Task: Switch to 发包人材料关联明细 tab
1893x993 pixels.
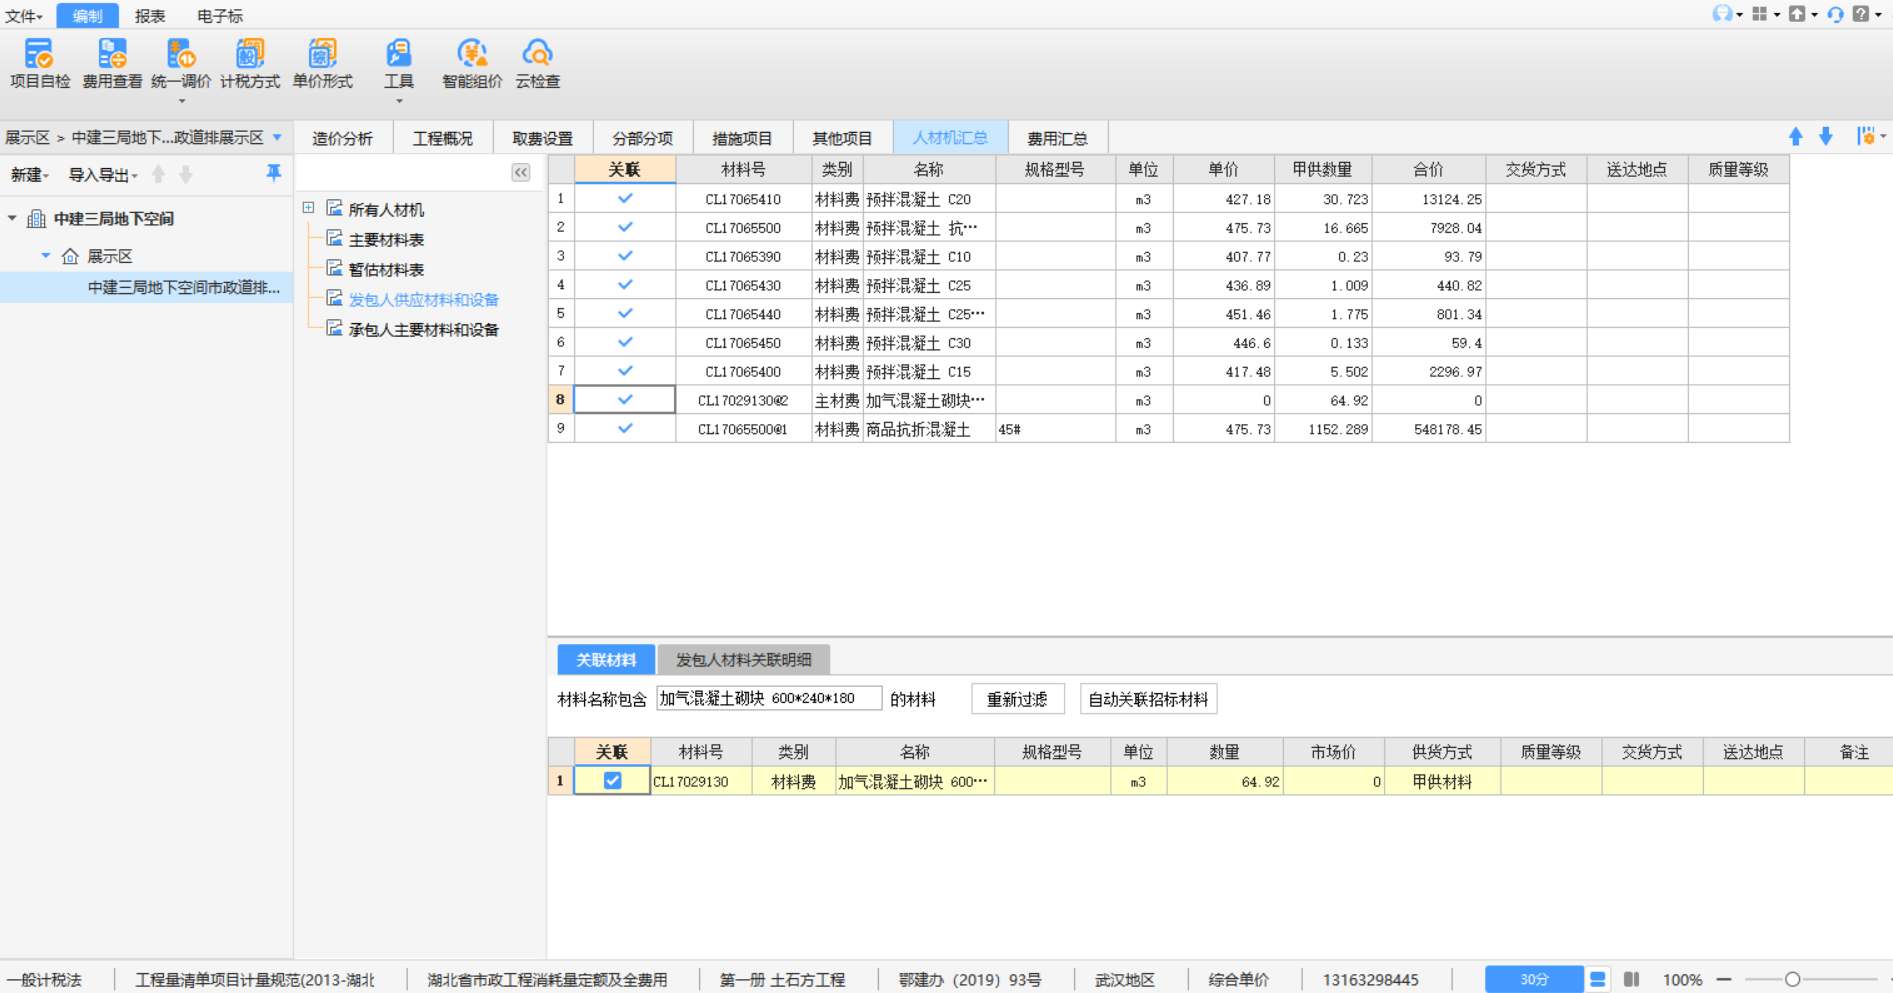Action: pyautogui.click(x=743, y=660)
